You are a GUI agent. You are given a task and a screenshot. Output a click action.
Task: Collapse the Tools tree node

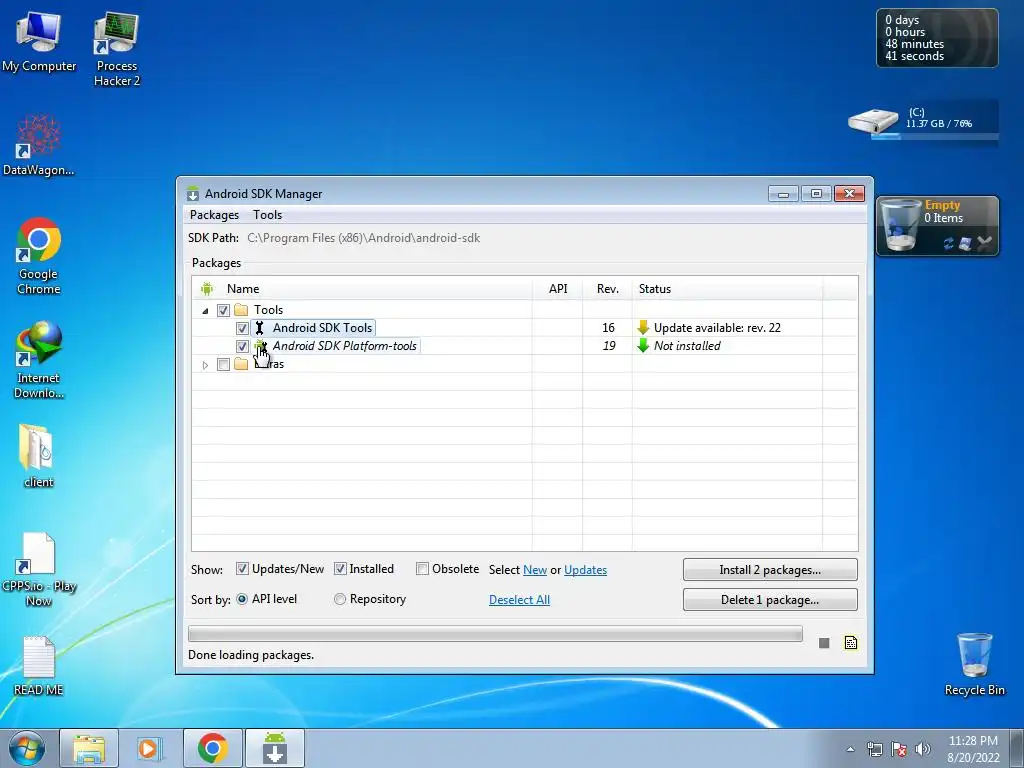(x=205, y=310)
